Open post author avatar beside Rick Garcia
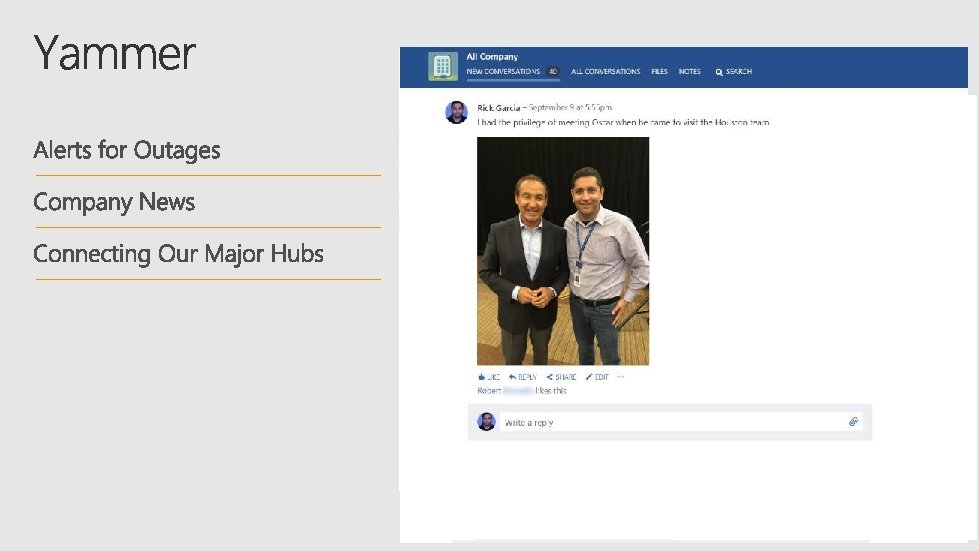The image size is (979, 551). click(456, 112)
